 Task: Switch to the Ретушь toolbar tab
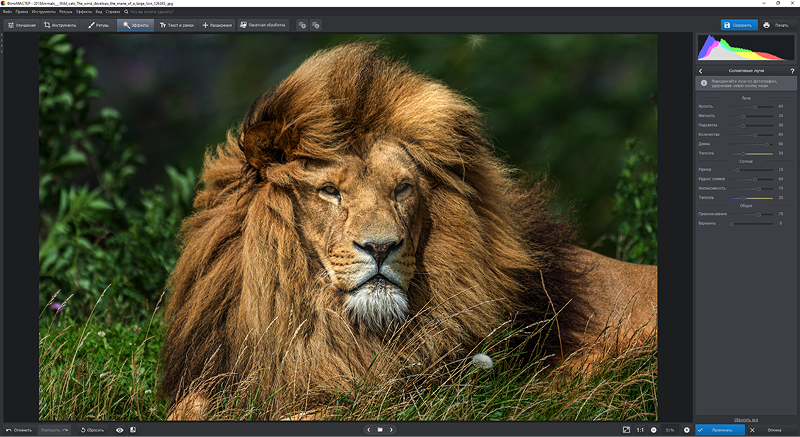(x=98, y=25)
